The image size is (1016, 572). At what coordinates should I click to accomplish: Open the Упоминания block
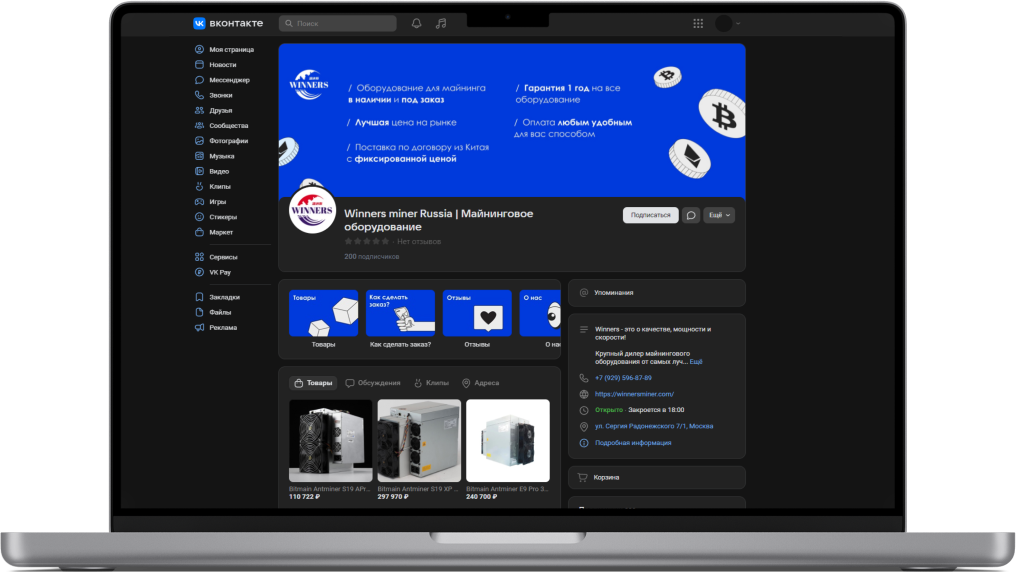[x=657, y=293]
